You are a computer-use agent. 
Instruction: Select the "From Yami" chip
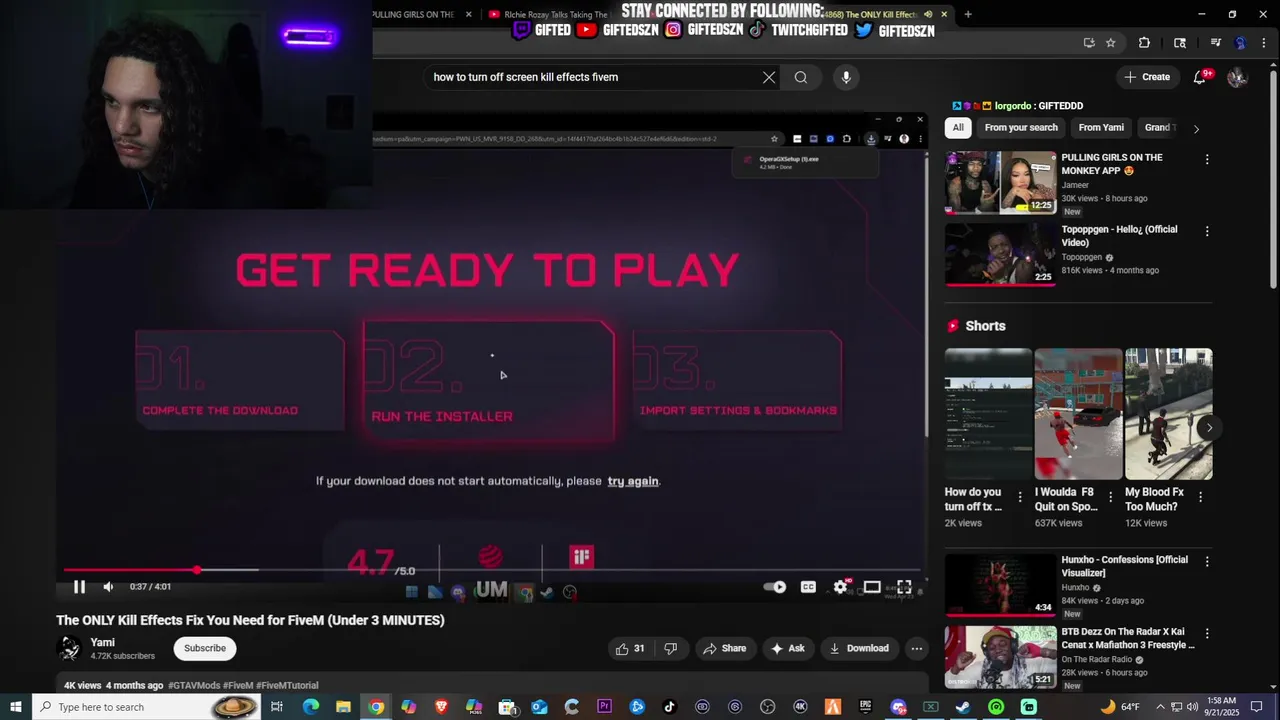(1101, 127)
